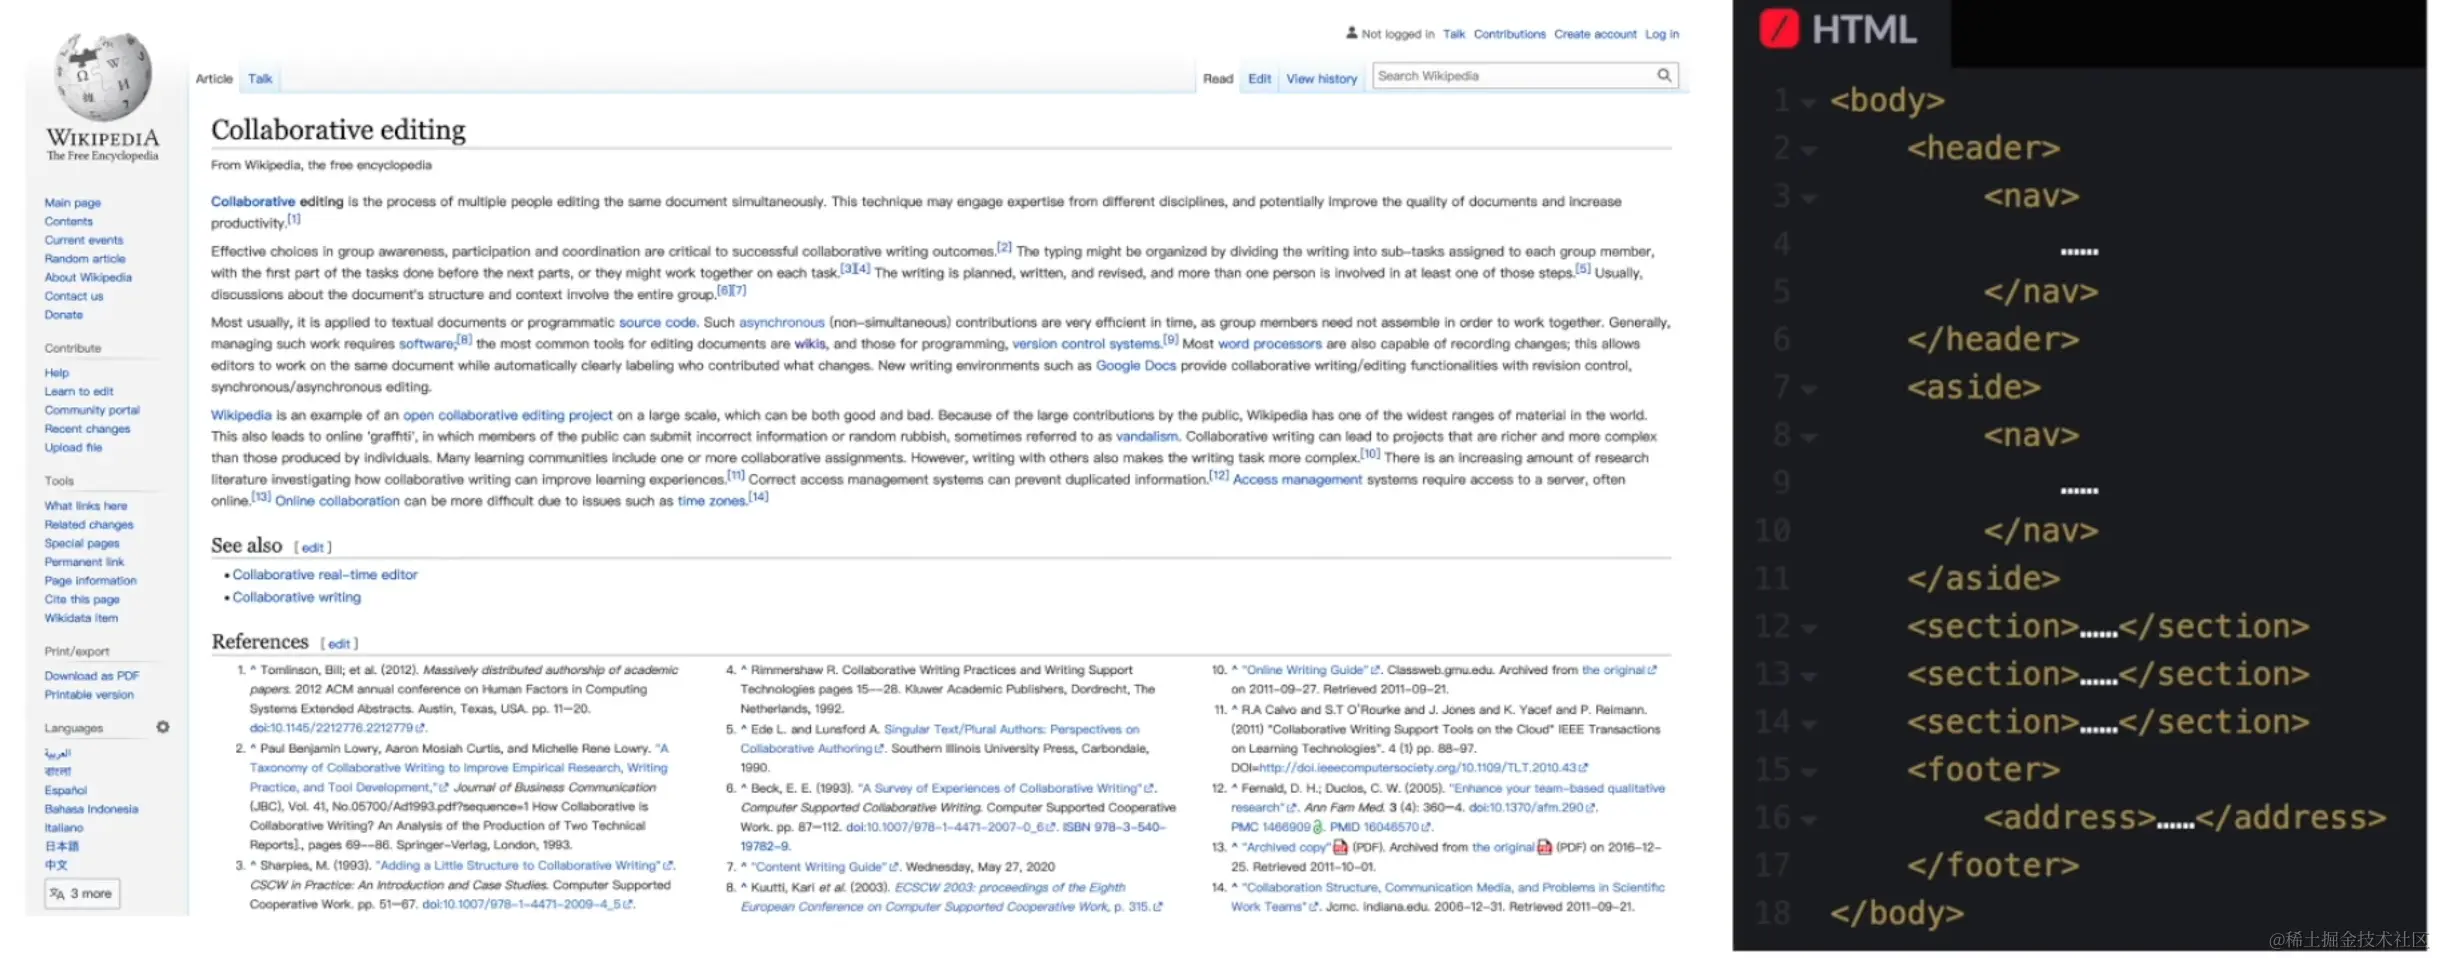
Task: Open the Languages settings gear icon
Action: coord(162,727)
